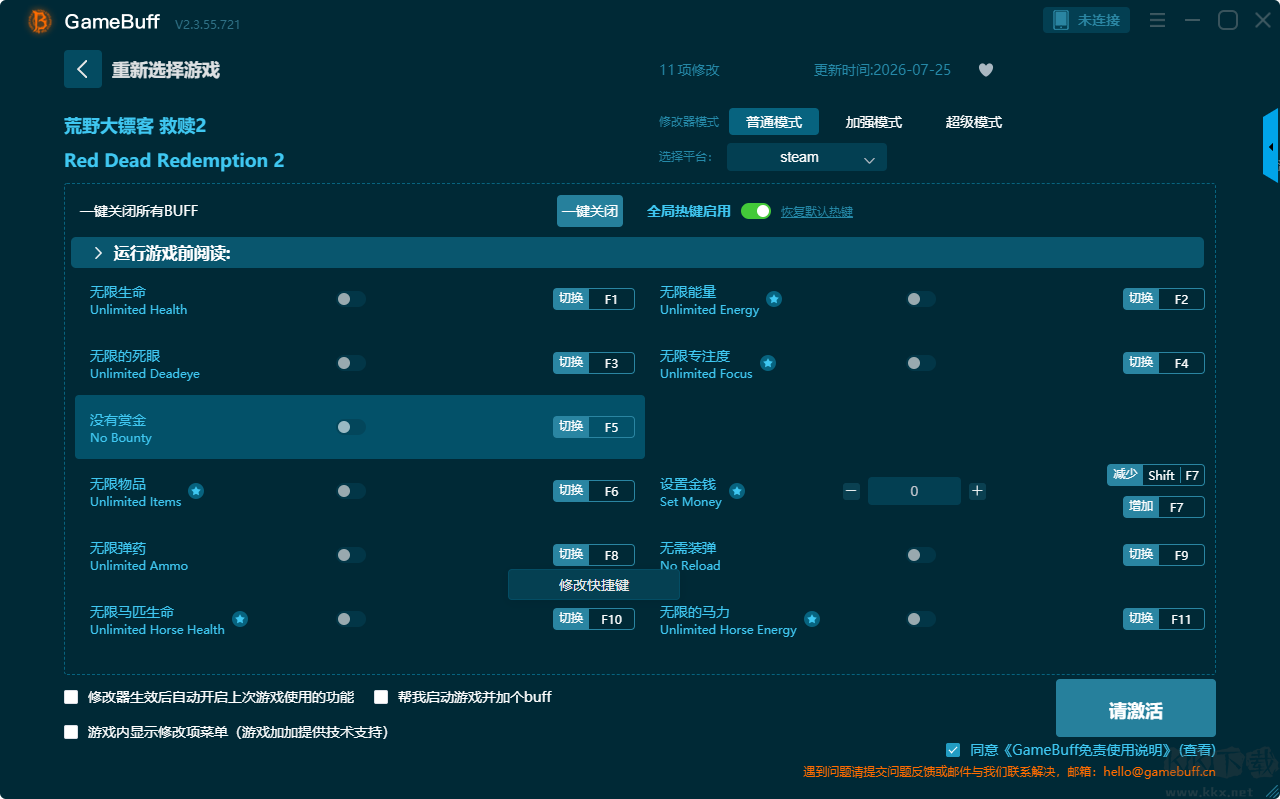The width and height of the screenshot is (1280, 799).
Task: Click the 一键关闭所有BUFF label
Action: (x=139, y=211)
